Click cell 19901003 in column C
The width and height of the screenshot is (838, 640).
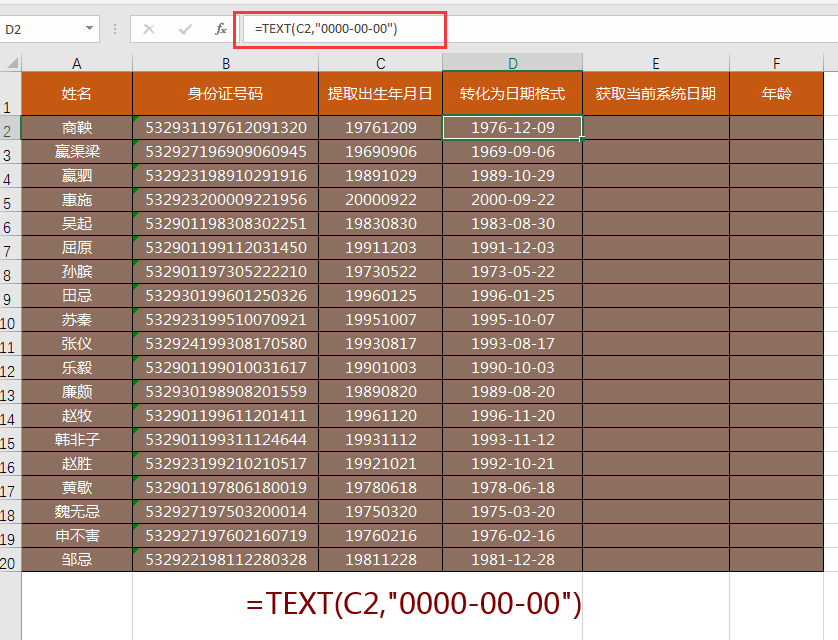point(381,368)
